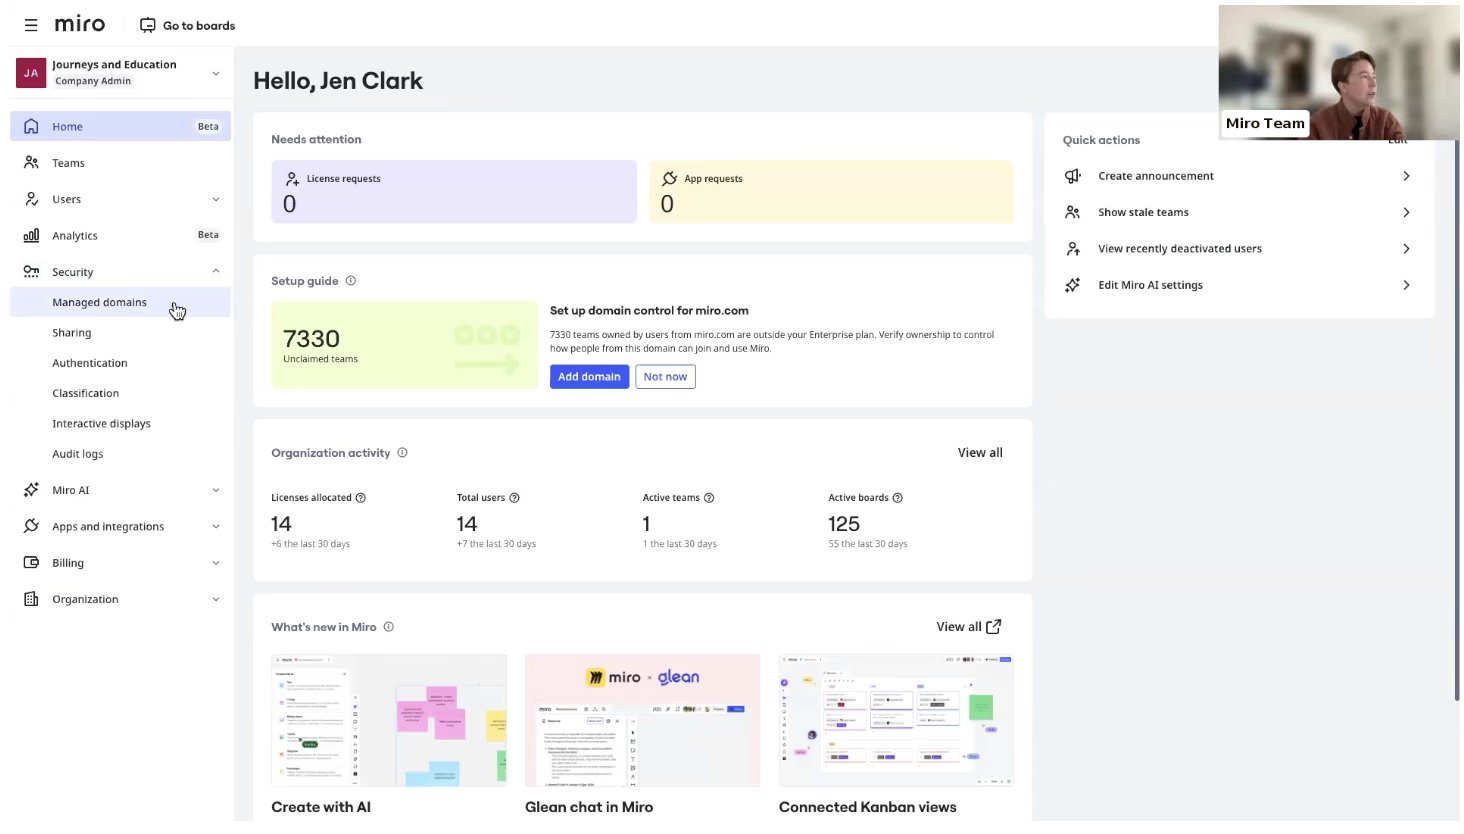Click the Miro AI sparkle icon
This screenshot has width=1464, height=834.
coord(31,490)
